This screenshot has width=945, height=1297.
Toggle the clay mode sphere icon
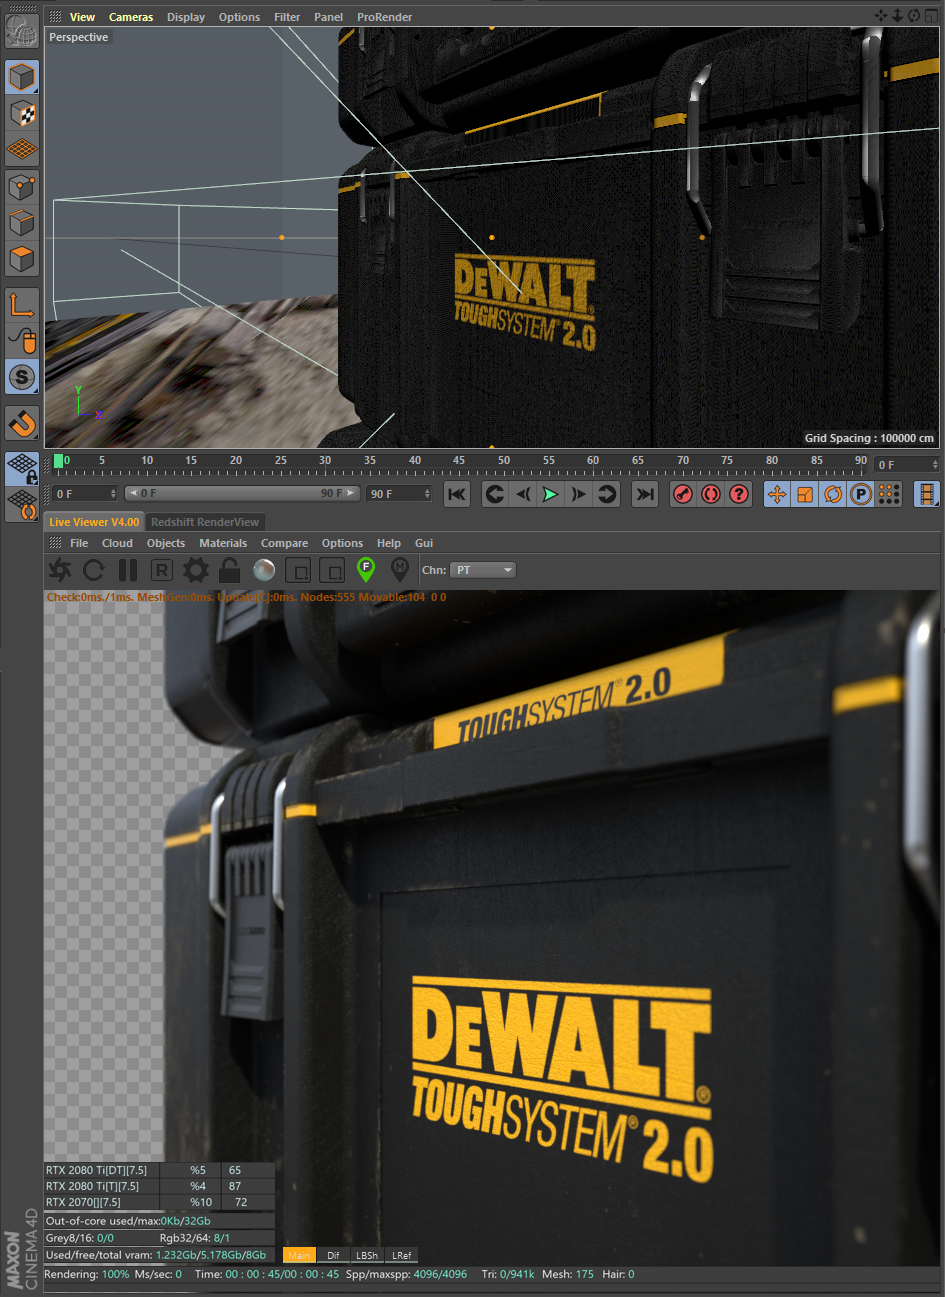[264, 570]
